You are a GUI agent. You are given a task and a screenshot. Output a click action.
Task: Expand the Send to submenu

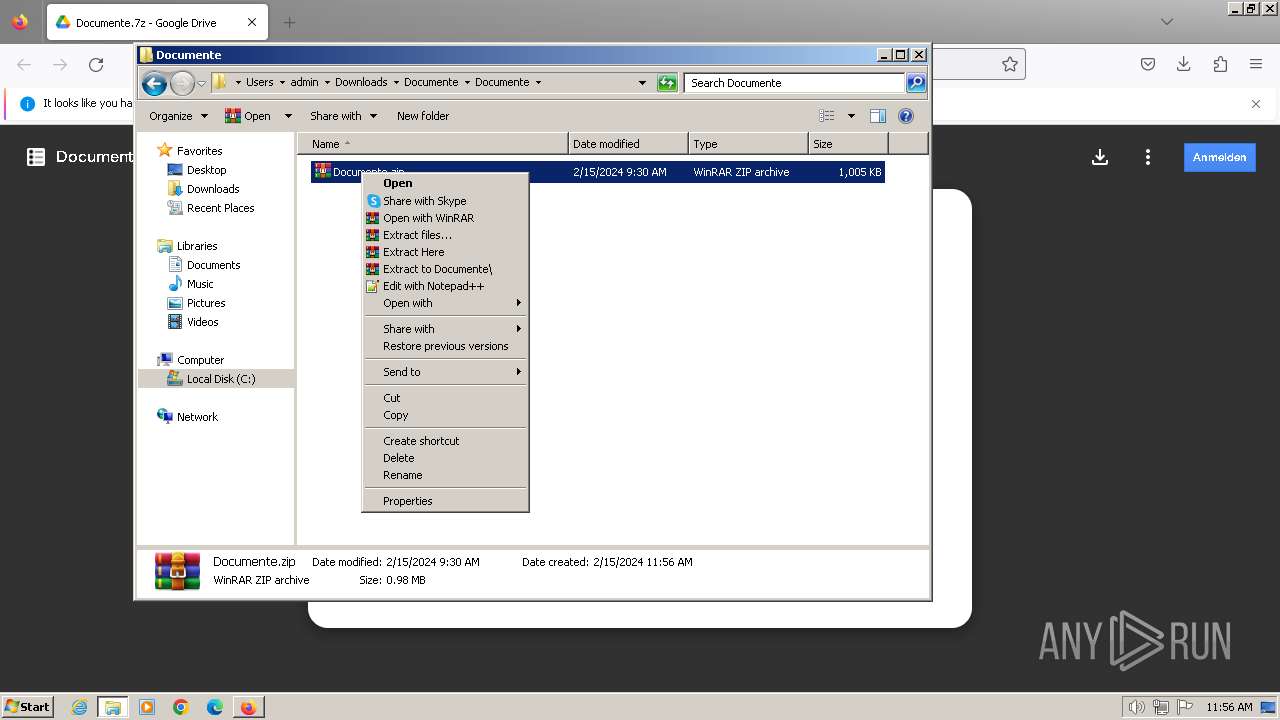click(x=445, y=372)
